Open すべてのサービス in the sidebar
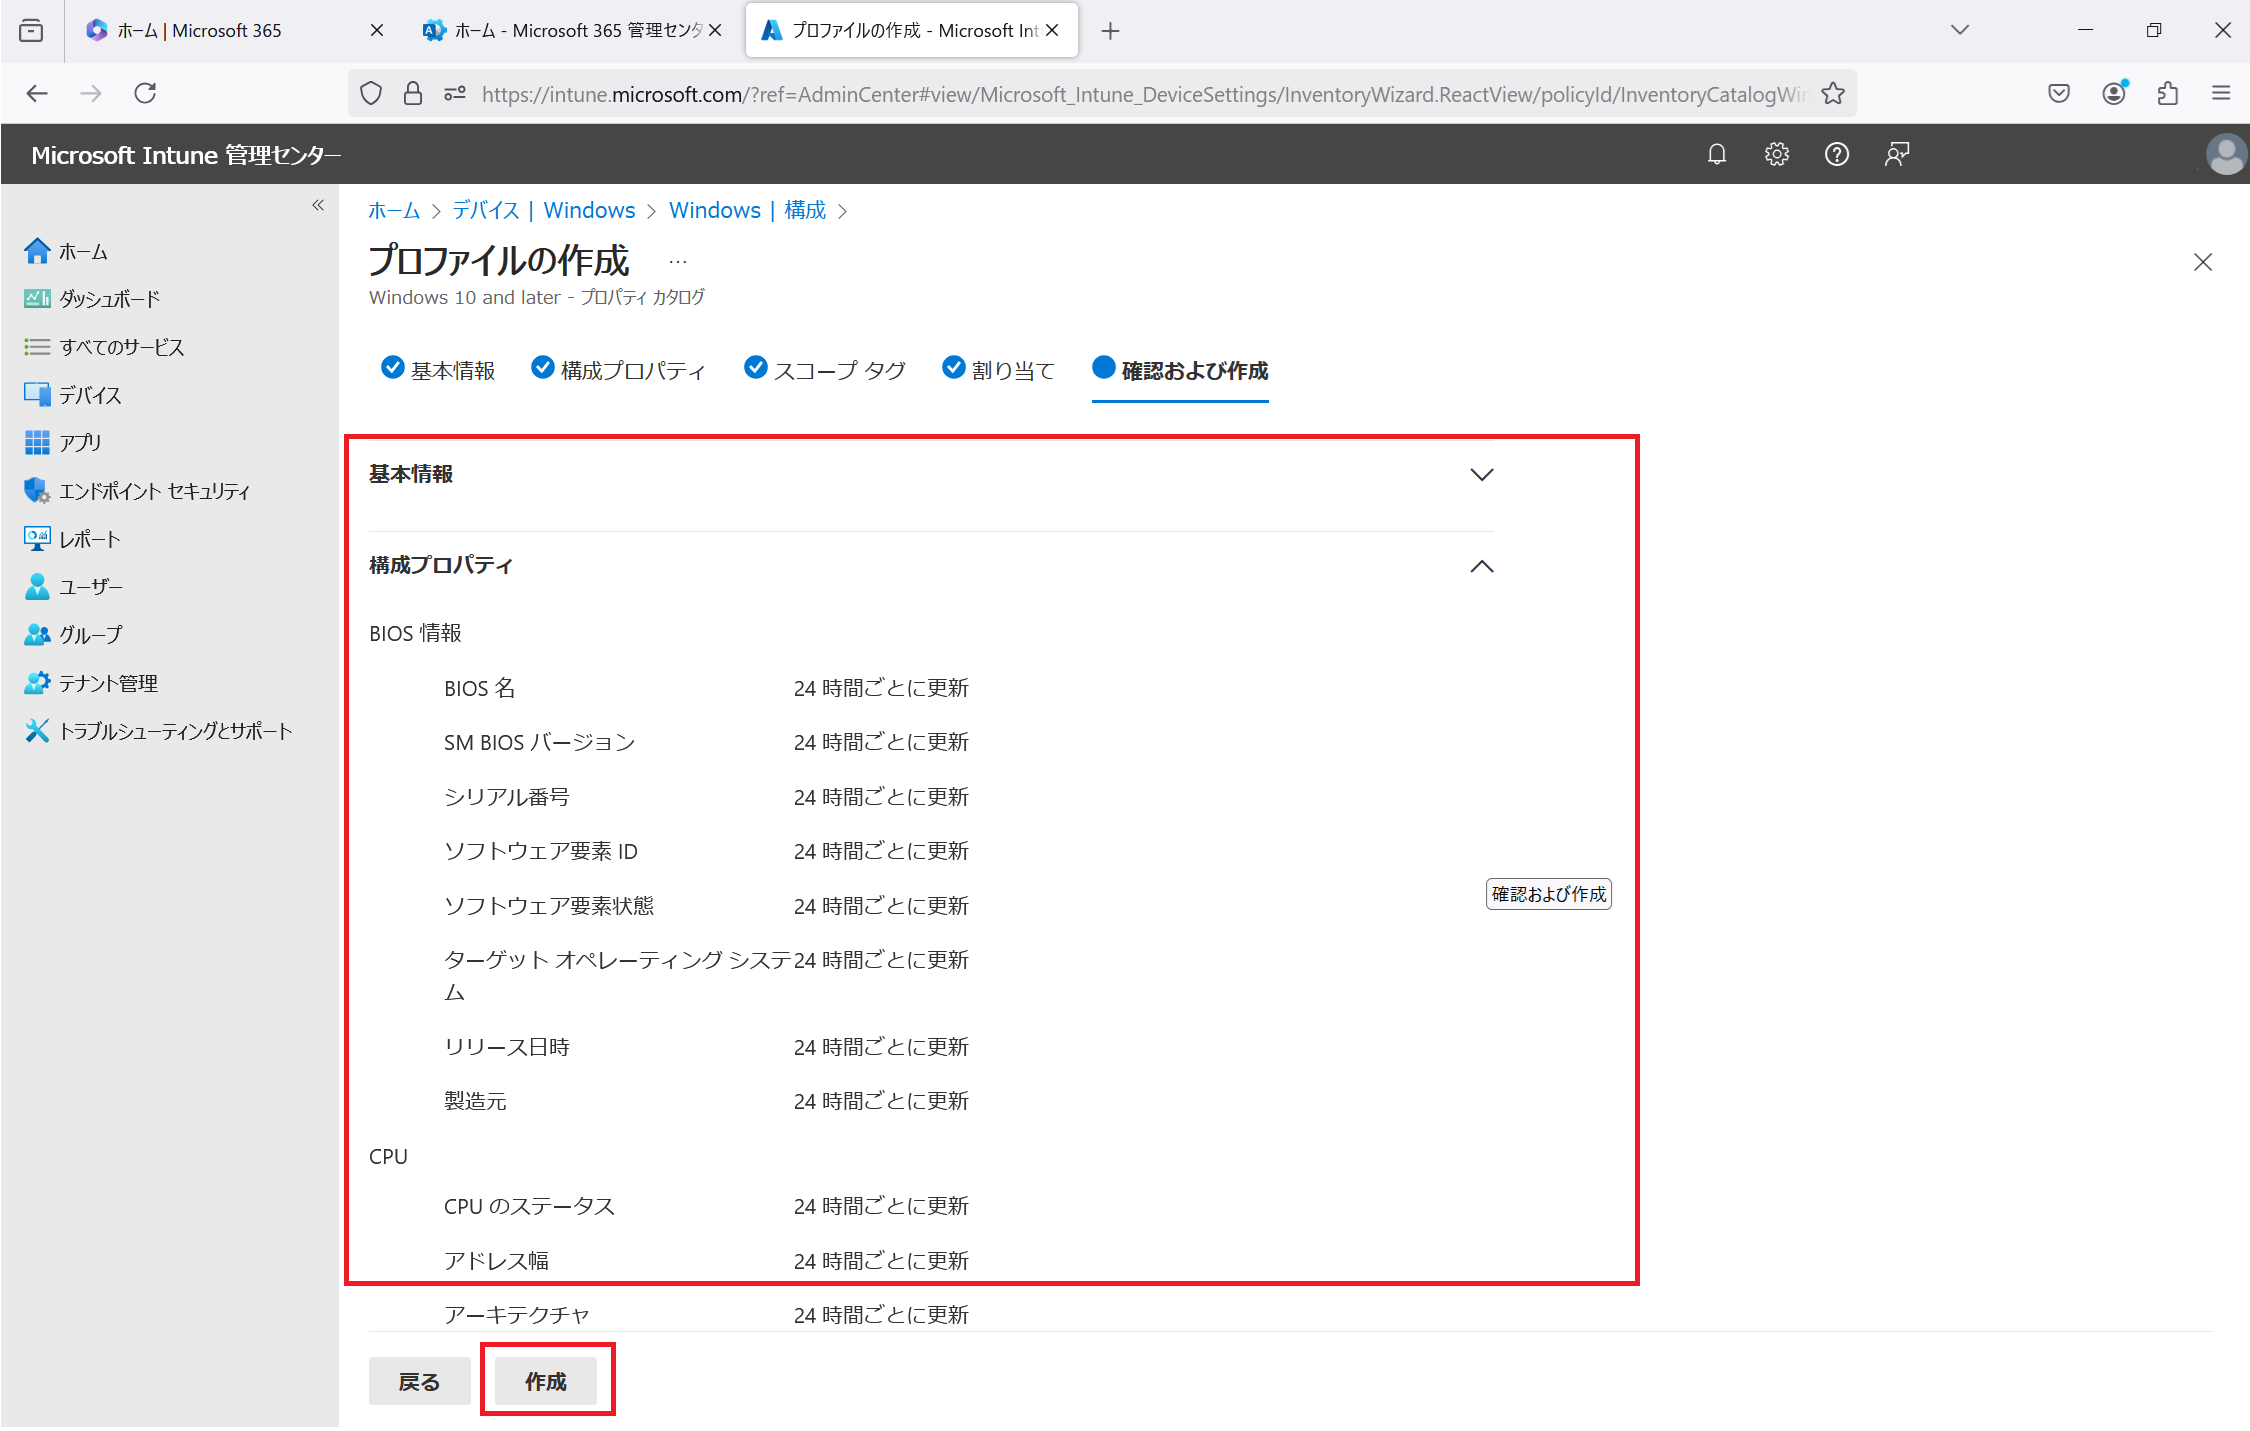 pos(104,347)
